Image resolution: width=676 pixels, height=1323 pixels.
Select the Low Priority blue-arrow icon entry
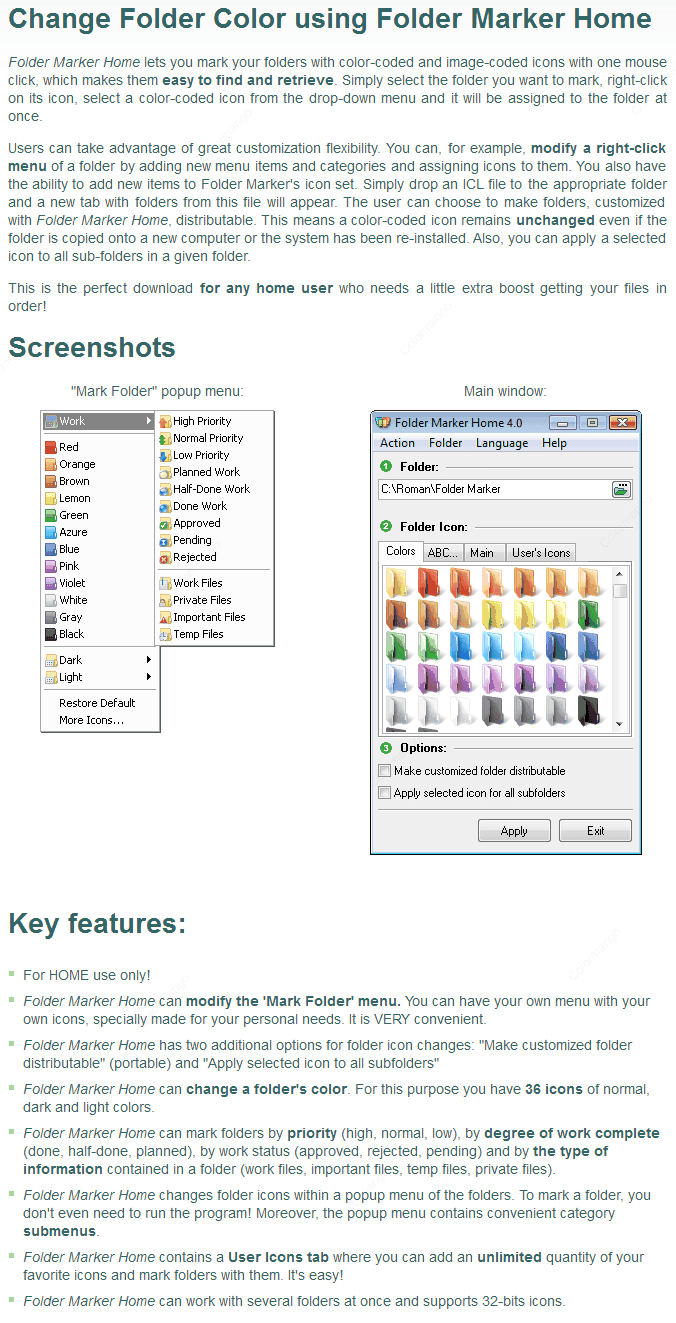[195, 455]
